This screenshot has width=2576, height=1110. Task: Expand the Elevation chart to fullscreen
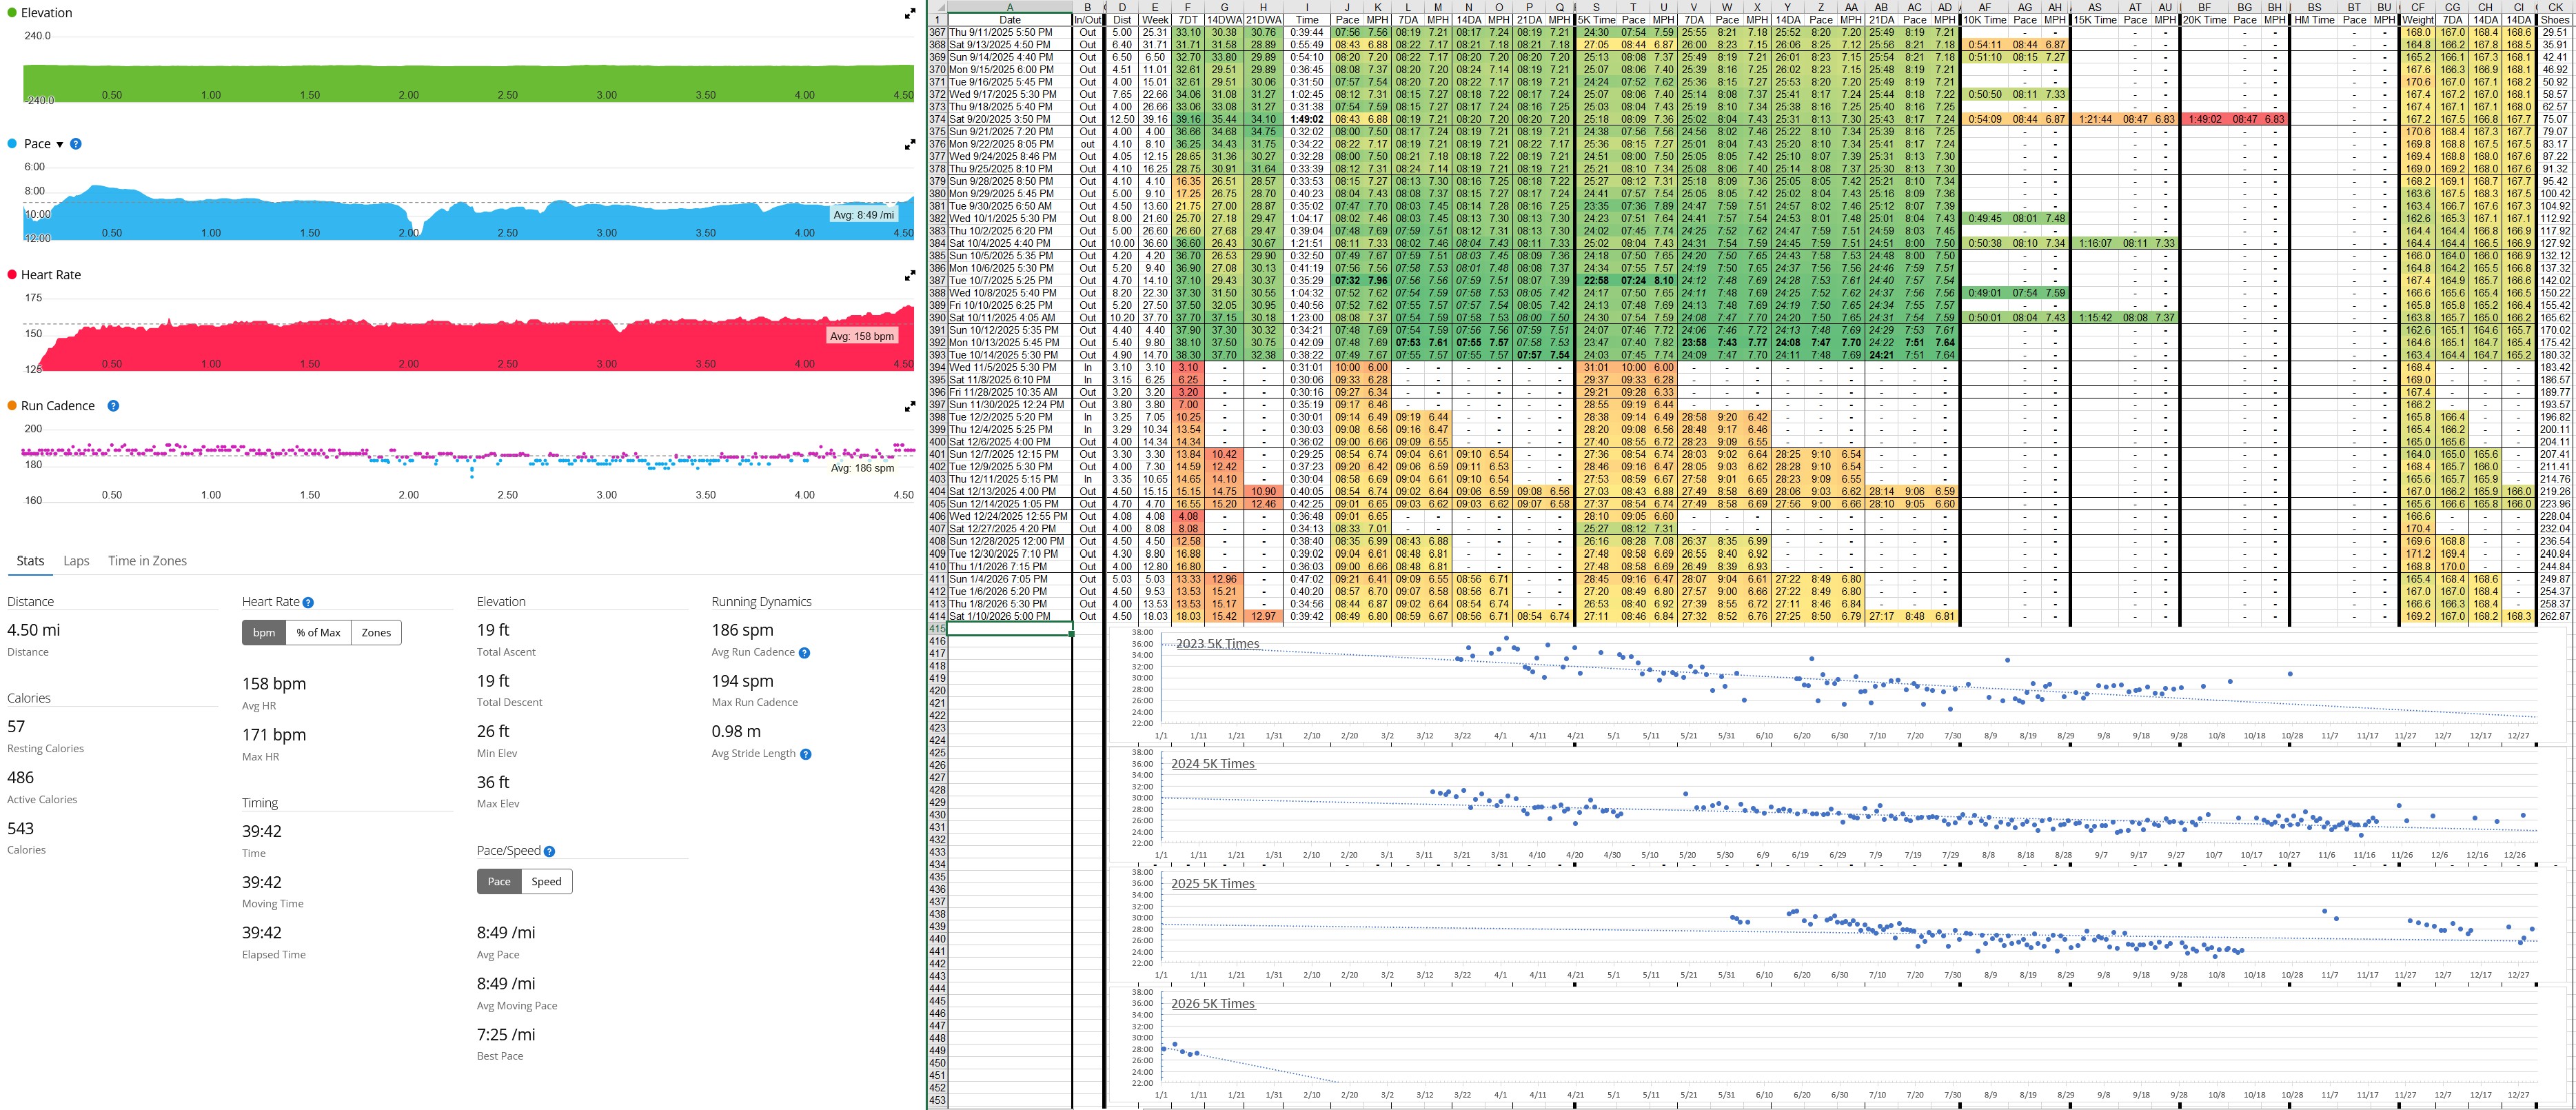(x=910, y=14)
